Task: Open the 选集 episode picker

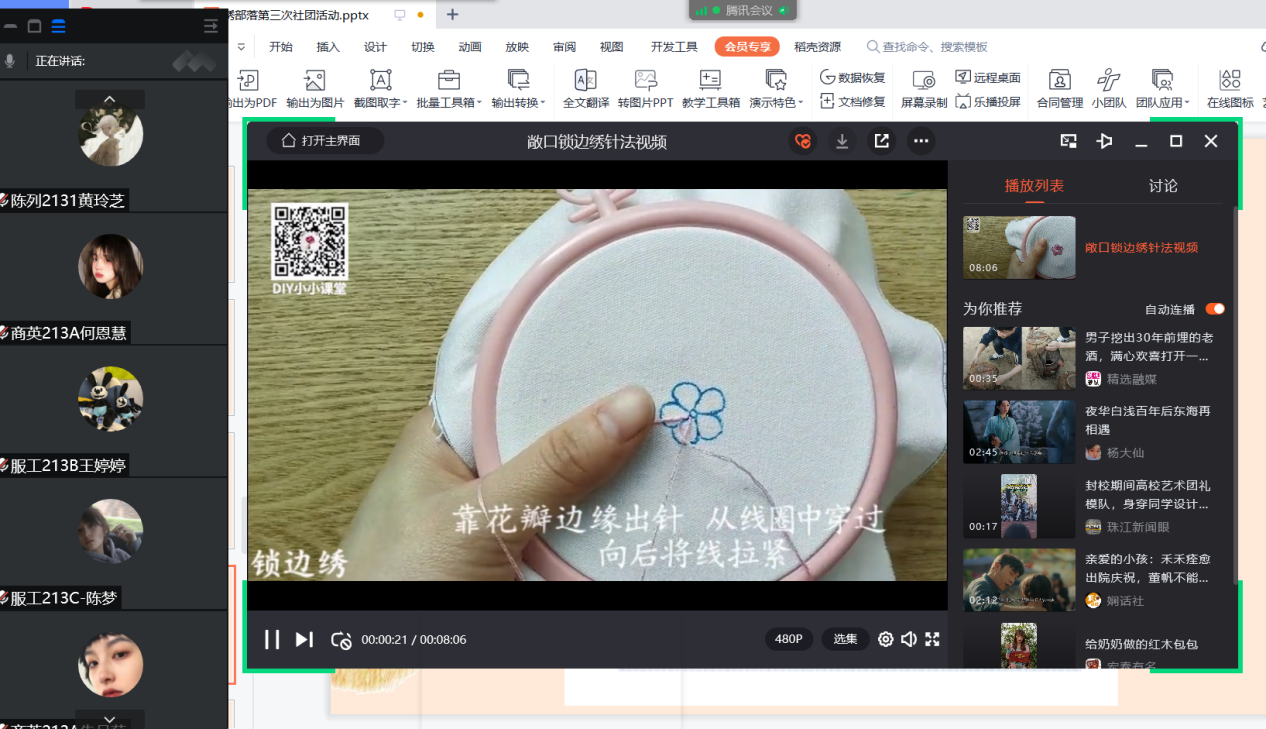Action: click(846, 639)
